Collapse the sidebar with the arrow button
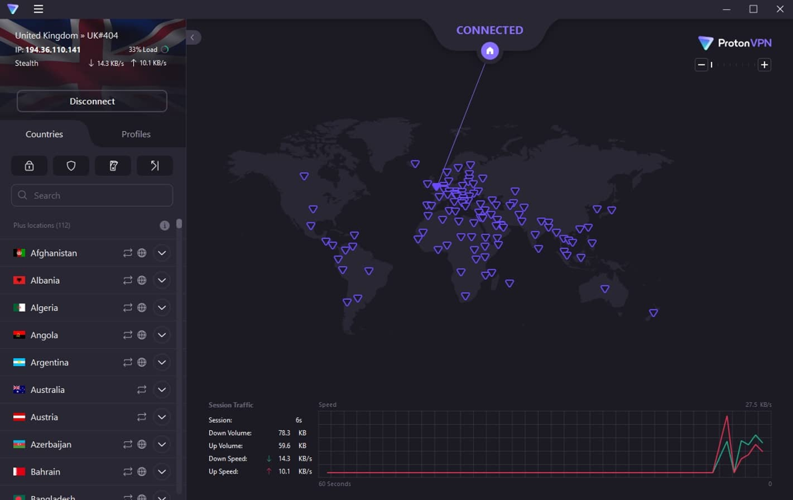This screenshot has width=793, height=500. click(193, 37)
